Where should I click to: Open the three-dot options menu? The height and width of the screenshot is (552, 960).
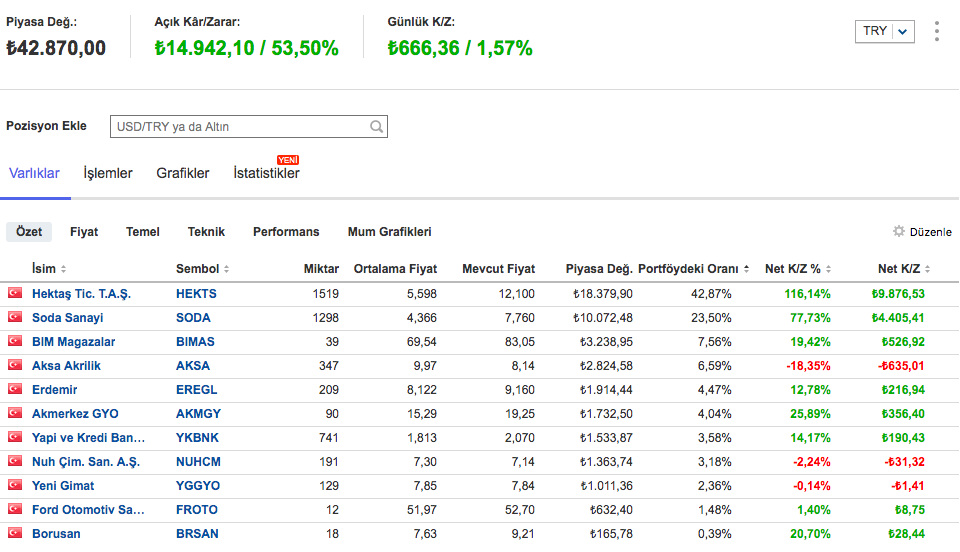pyautogui.click(x=936, y=31)
